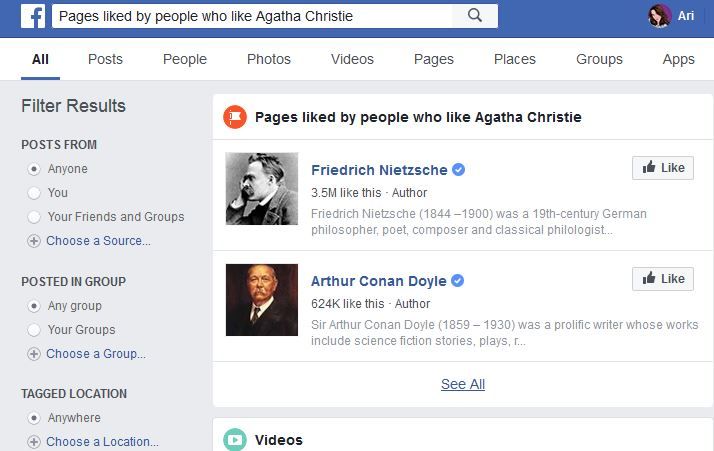Select the Your Groups radio button
Viewport: 714px width, 451px height.
(34, 330)
